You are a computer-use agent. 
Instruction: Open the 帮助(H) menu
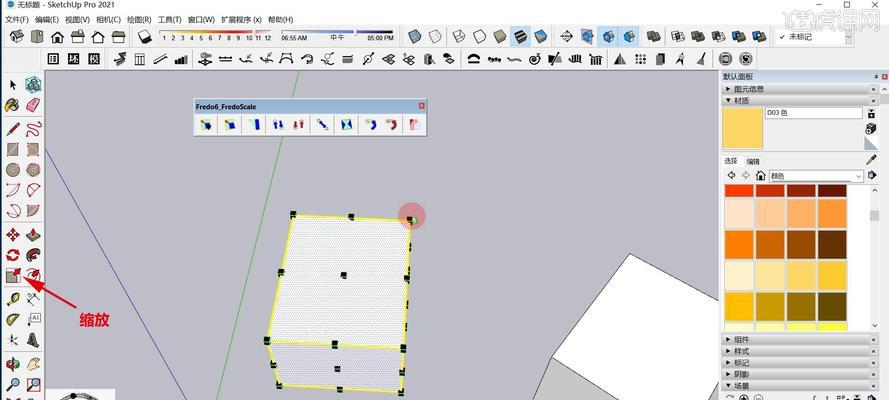point(280,20)
